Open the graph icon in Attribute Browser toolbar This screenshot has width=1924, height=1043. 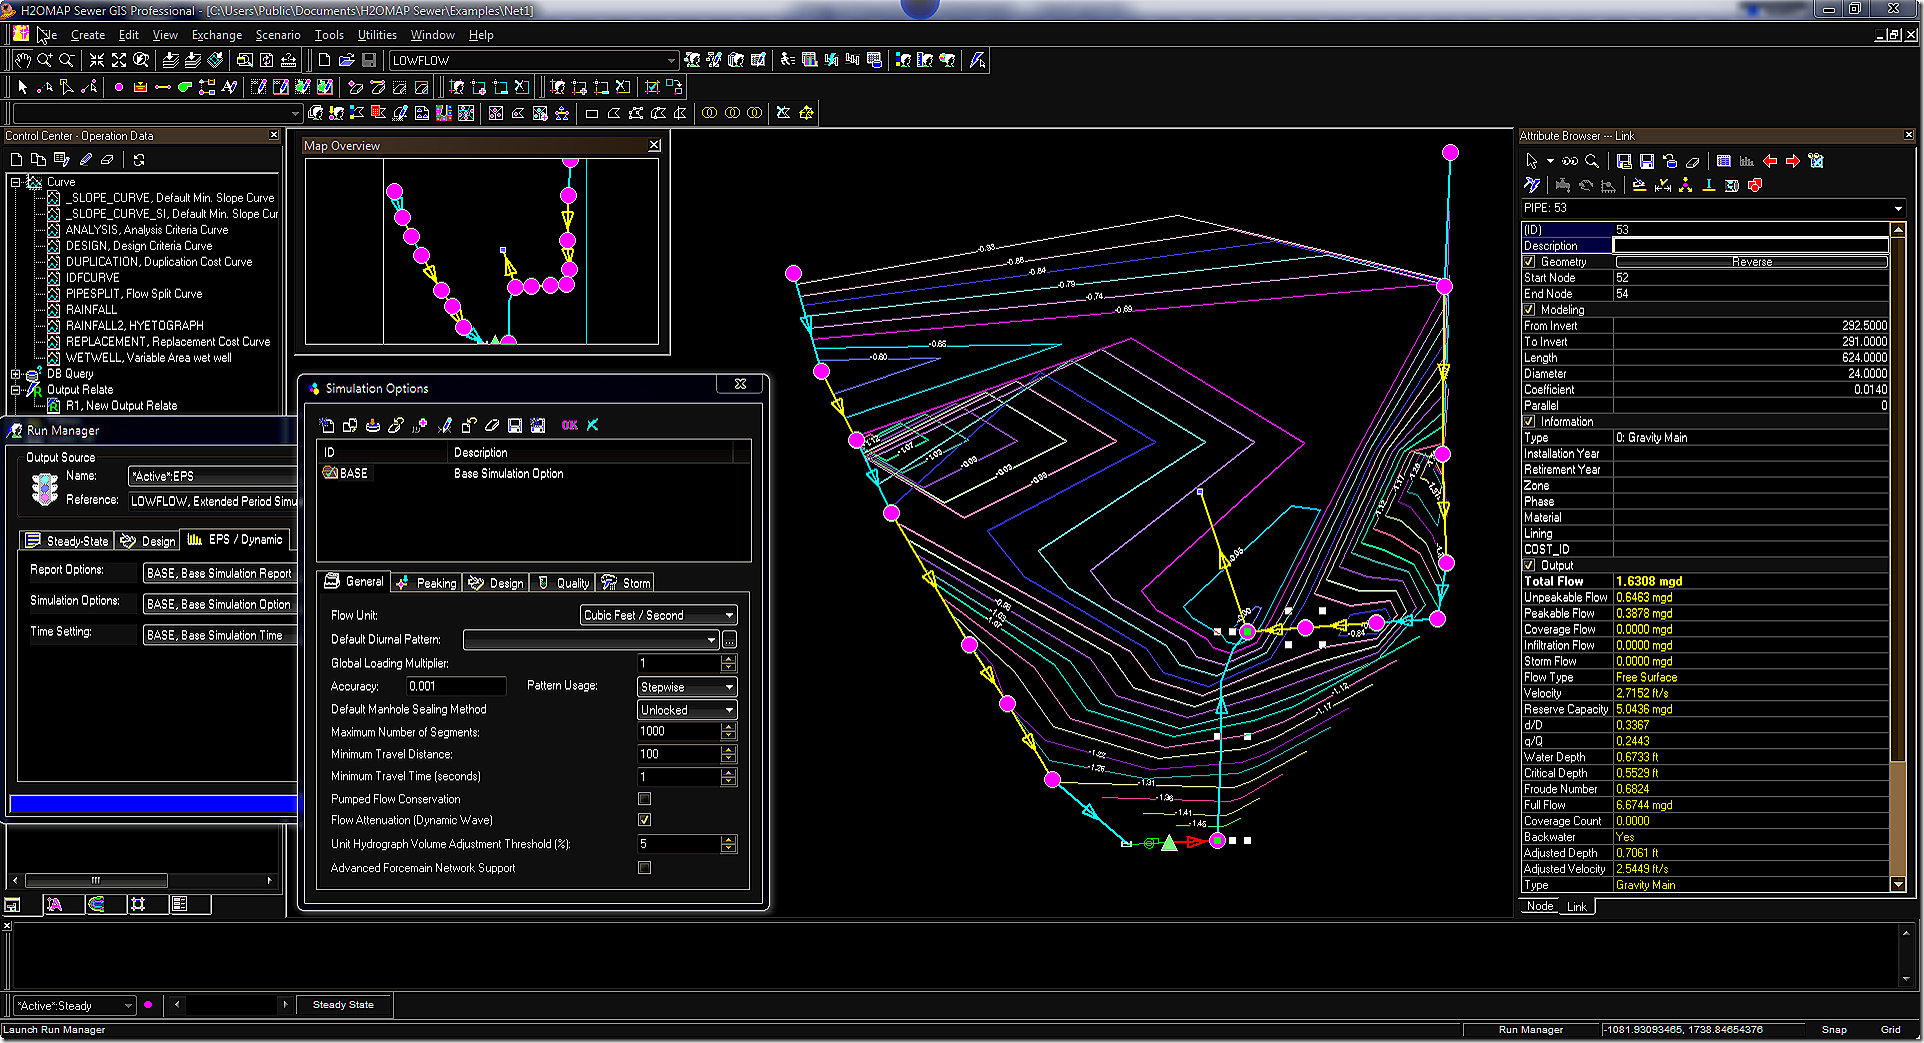pyautogui.click(x=1747, y=162)
